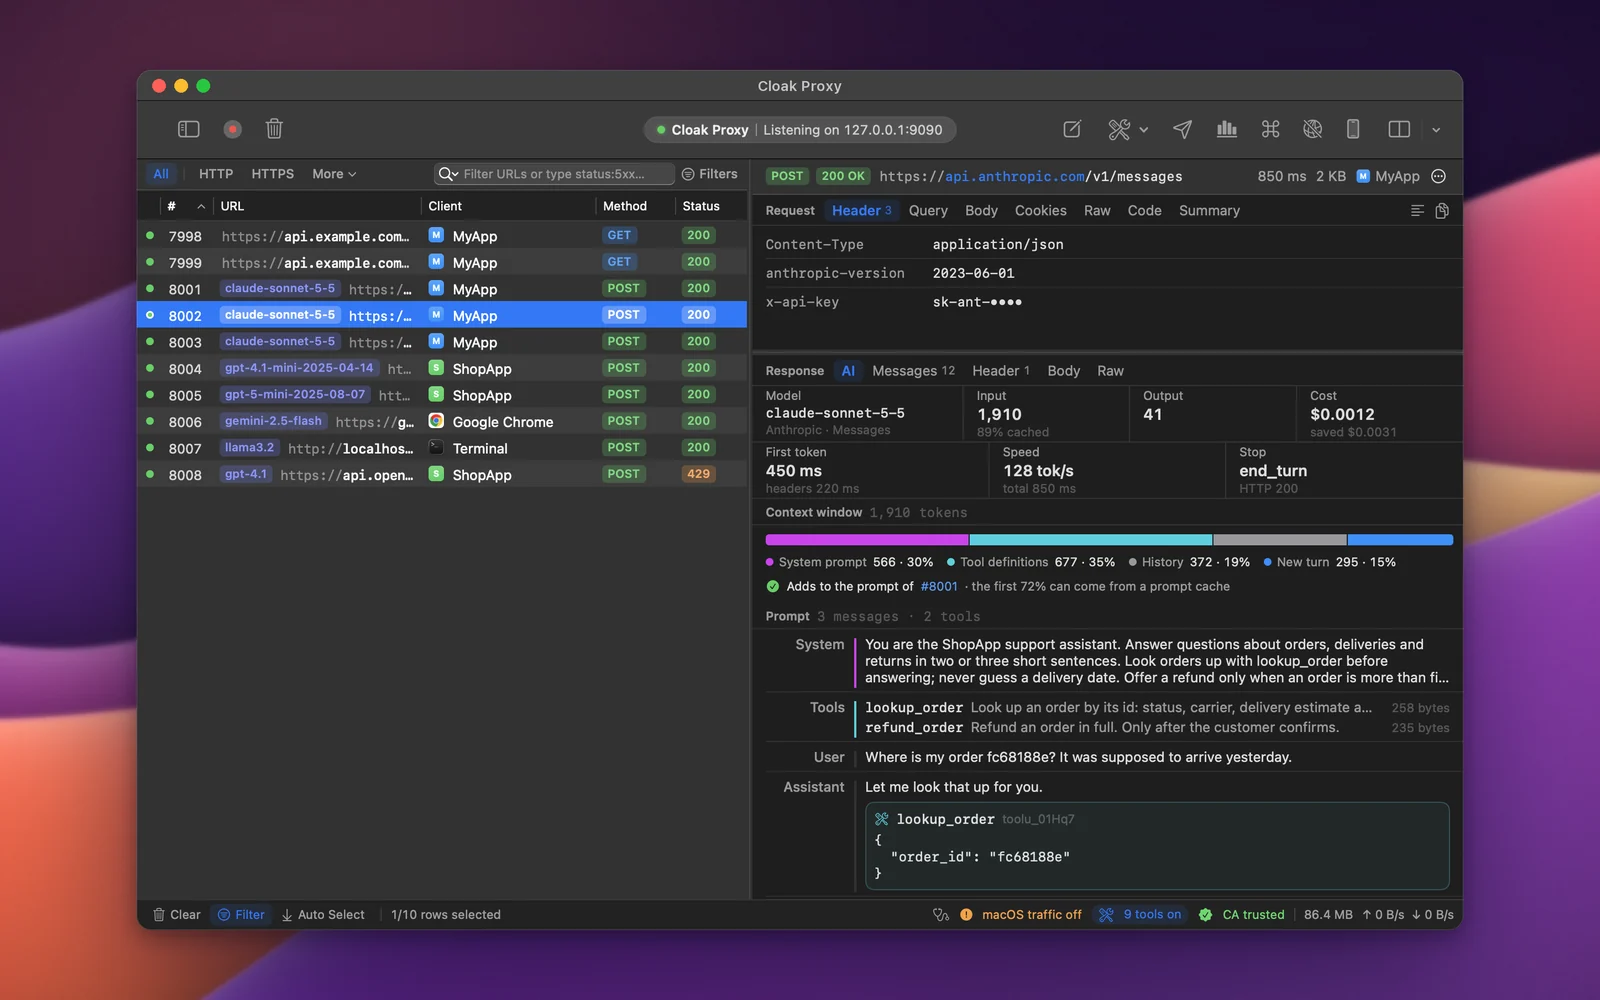Toggle macOS traffic off indicator

pos(1021,915)
